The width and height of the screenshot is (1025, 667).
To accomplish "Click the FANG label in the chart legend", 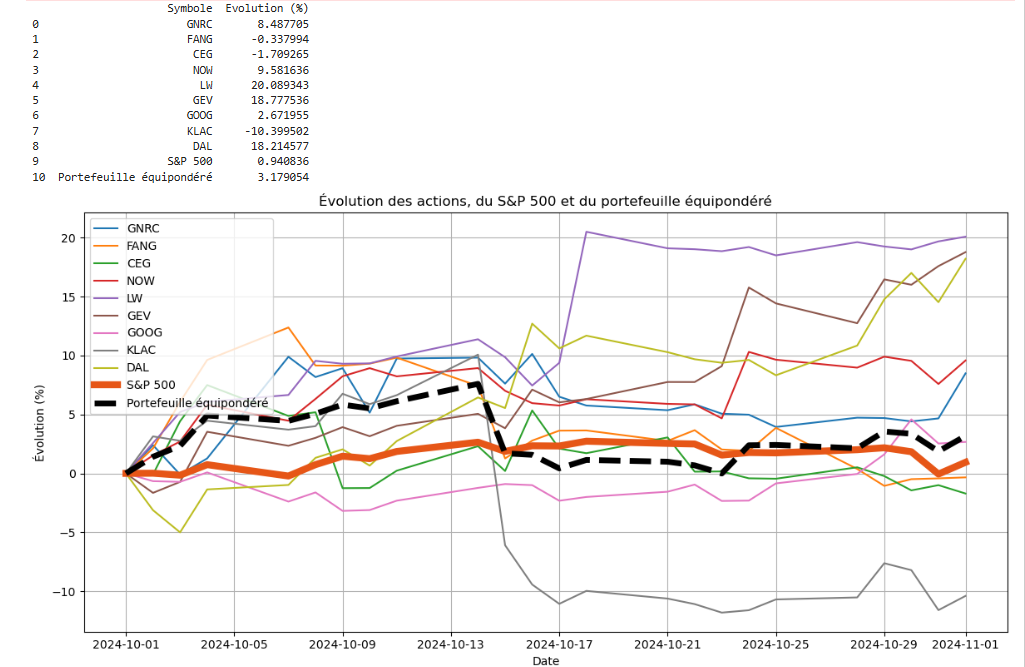I will 142,246.
